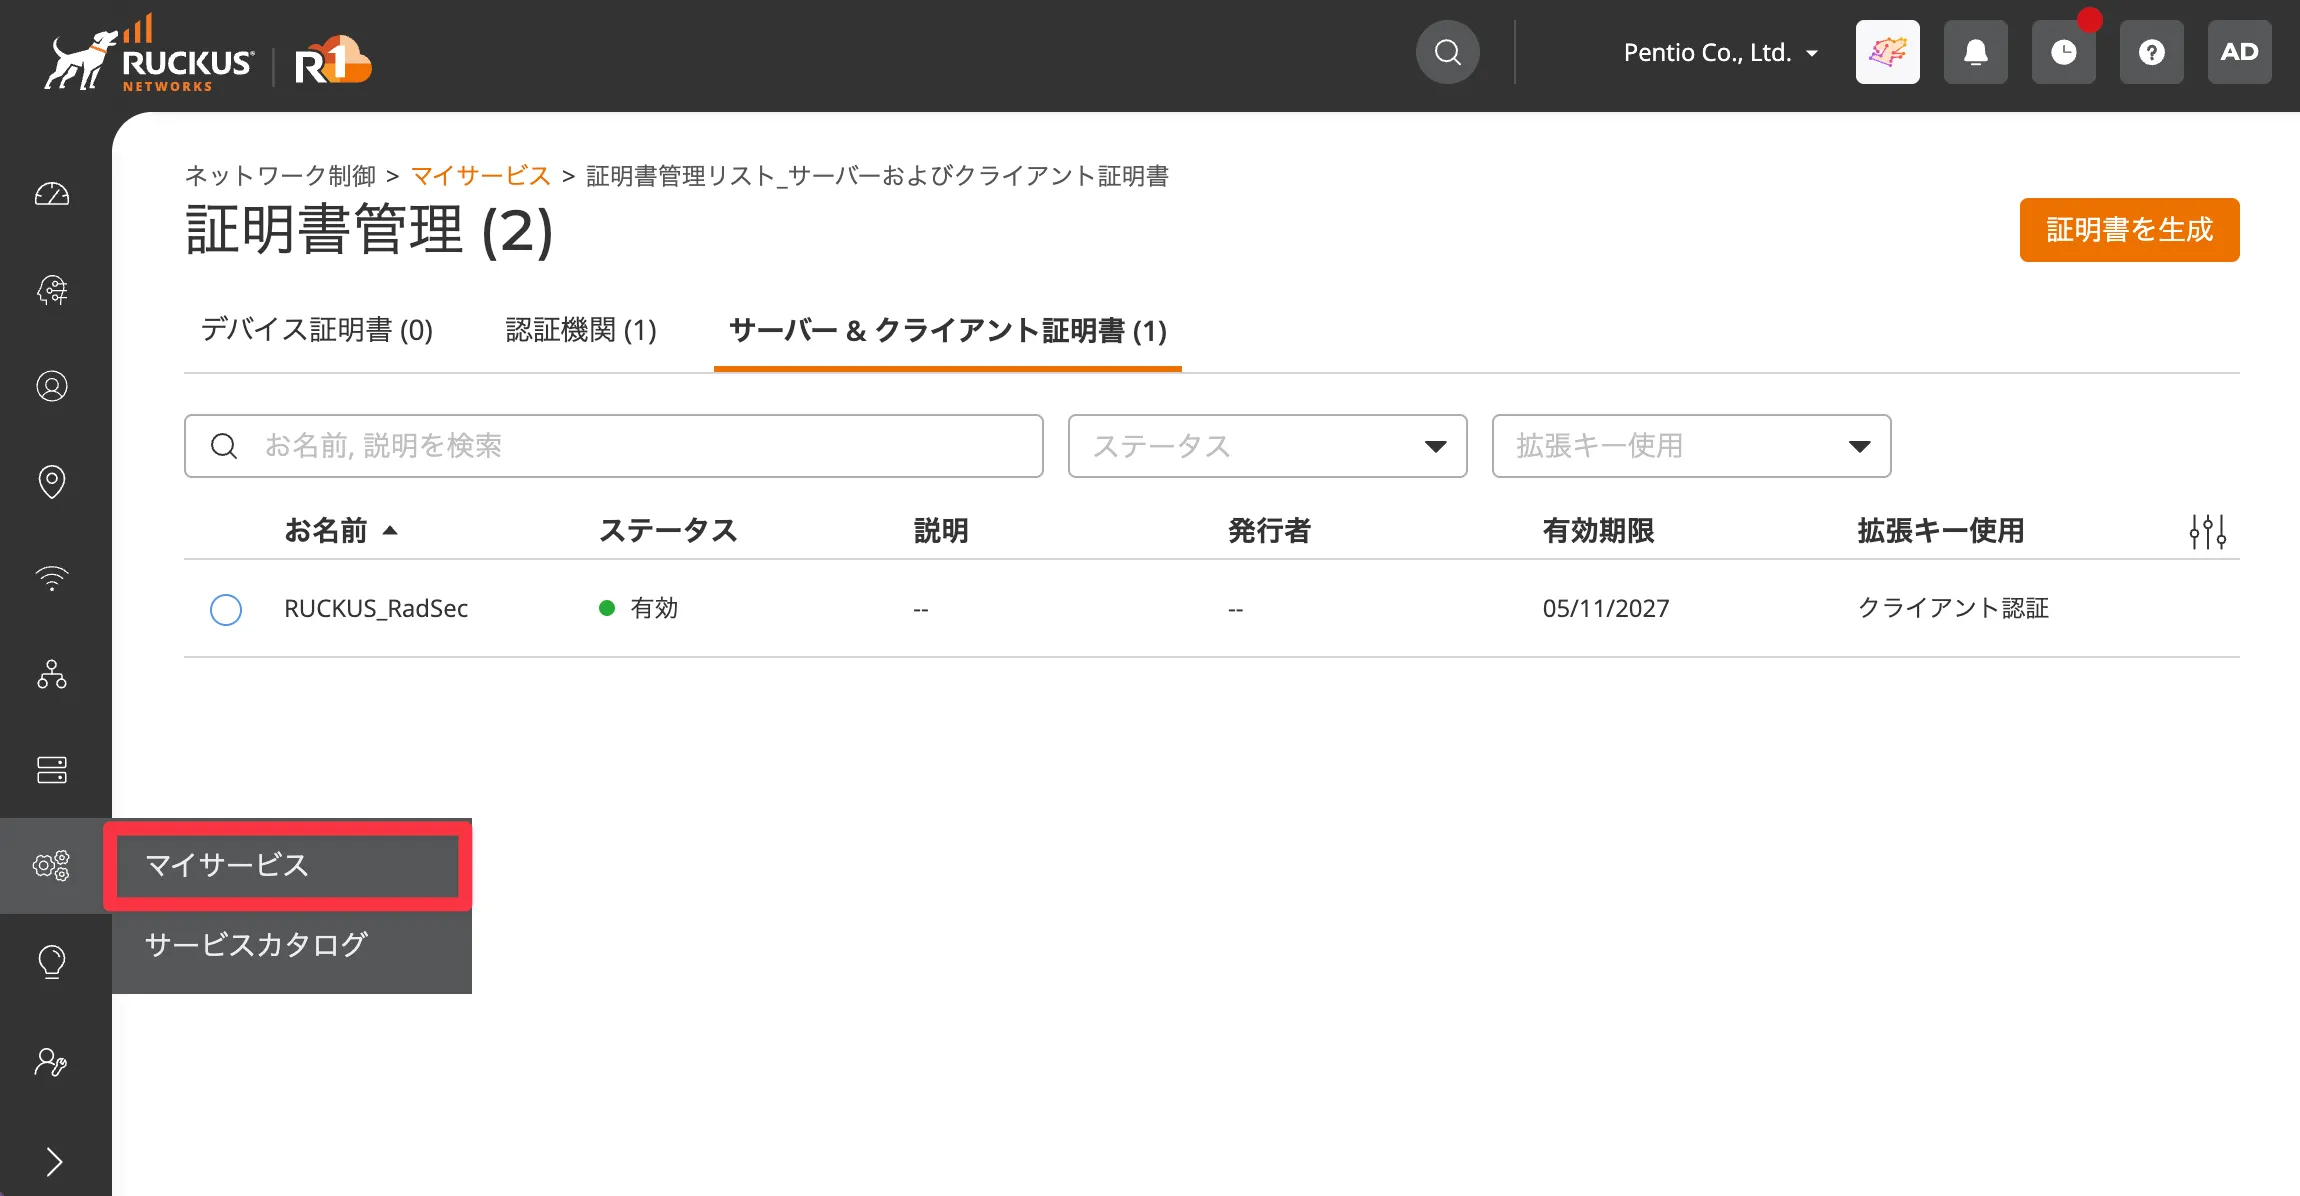Click the 05/11/2027 expiry date cell
Screen dimensions: 2300x1196
(x=1606, y=608)
